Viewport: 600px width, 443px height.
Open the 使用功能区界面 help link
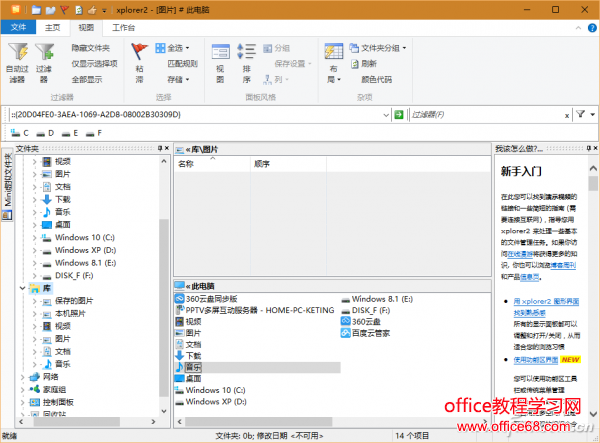point(535,360)
